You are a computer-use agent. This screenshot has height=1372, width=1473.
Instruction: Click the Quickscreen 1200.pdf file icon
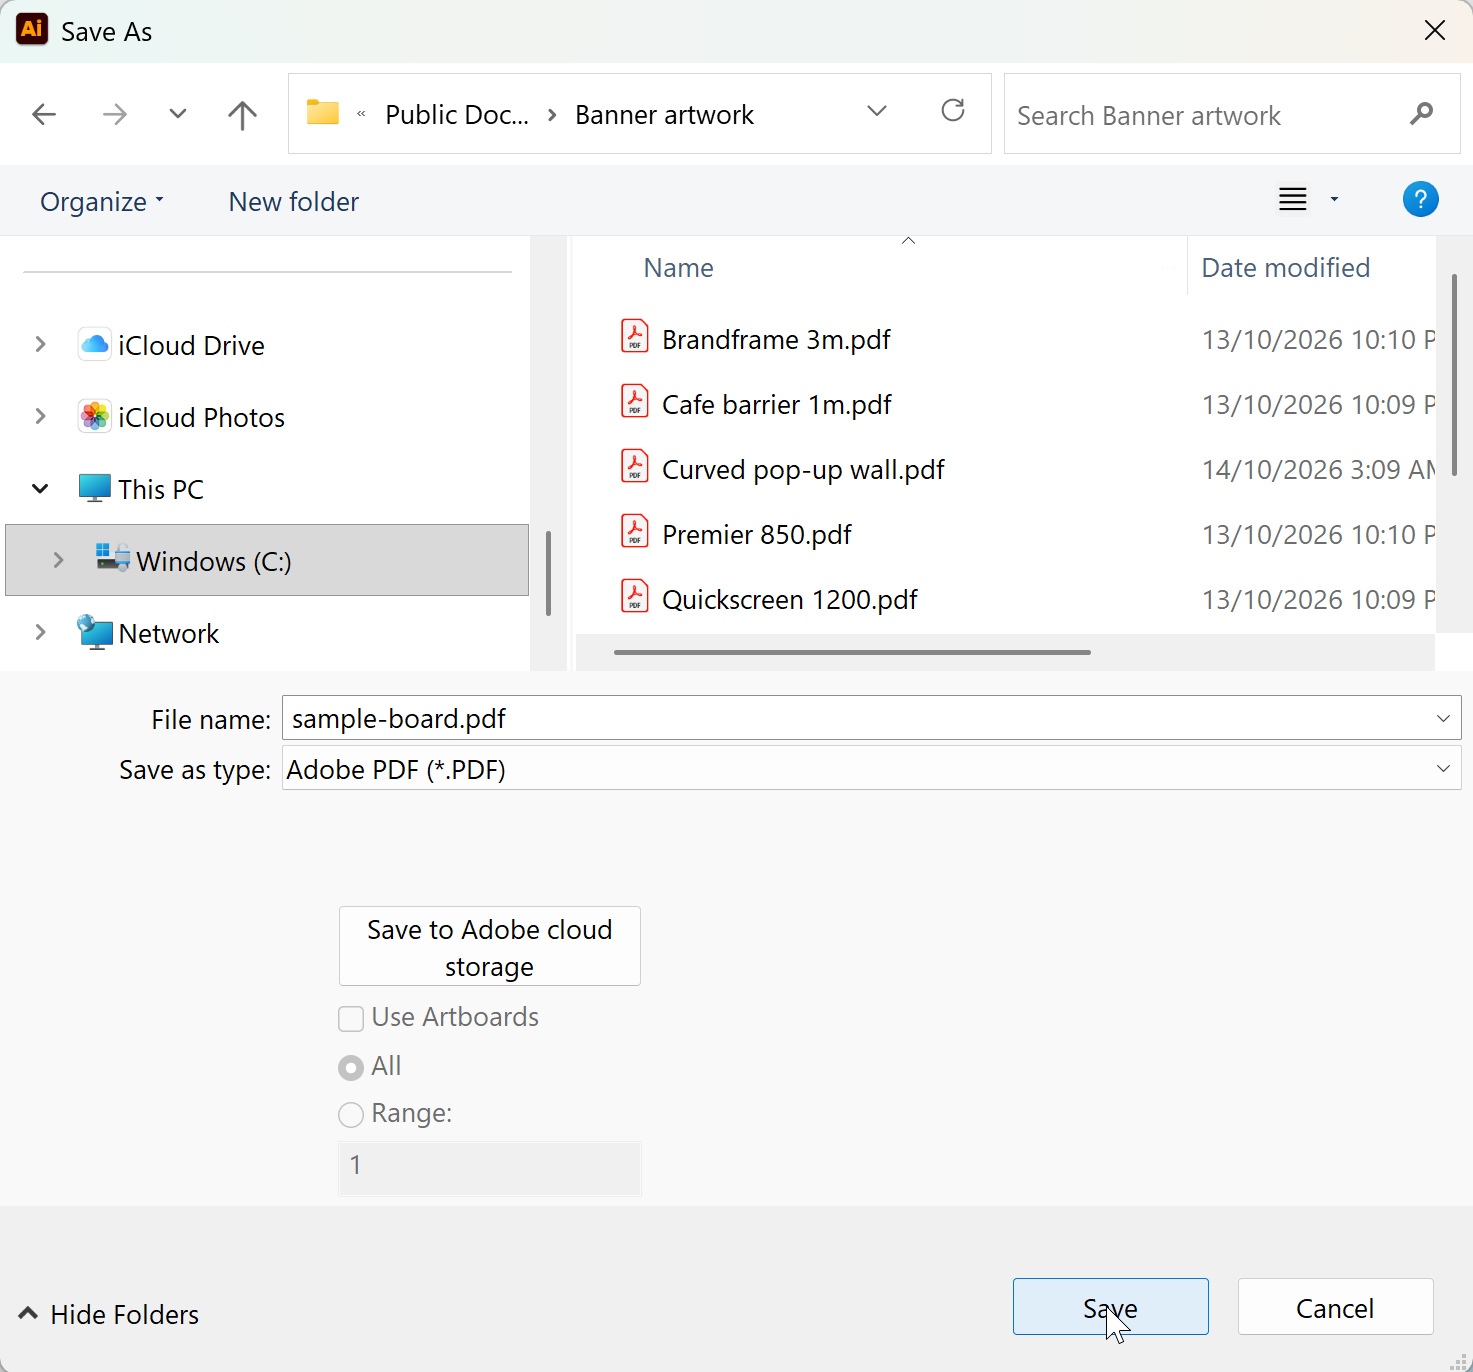[x=635, y=597]
